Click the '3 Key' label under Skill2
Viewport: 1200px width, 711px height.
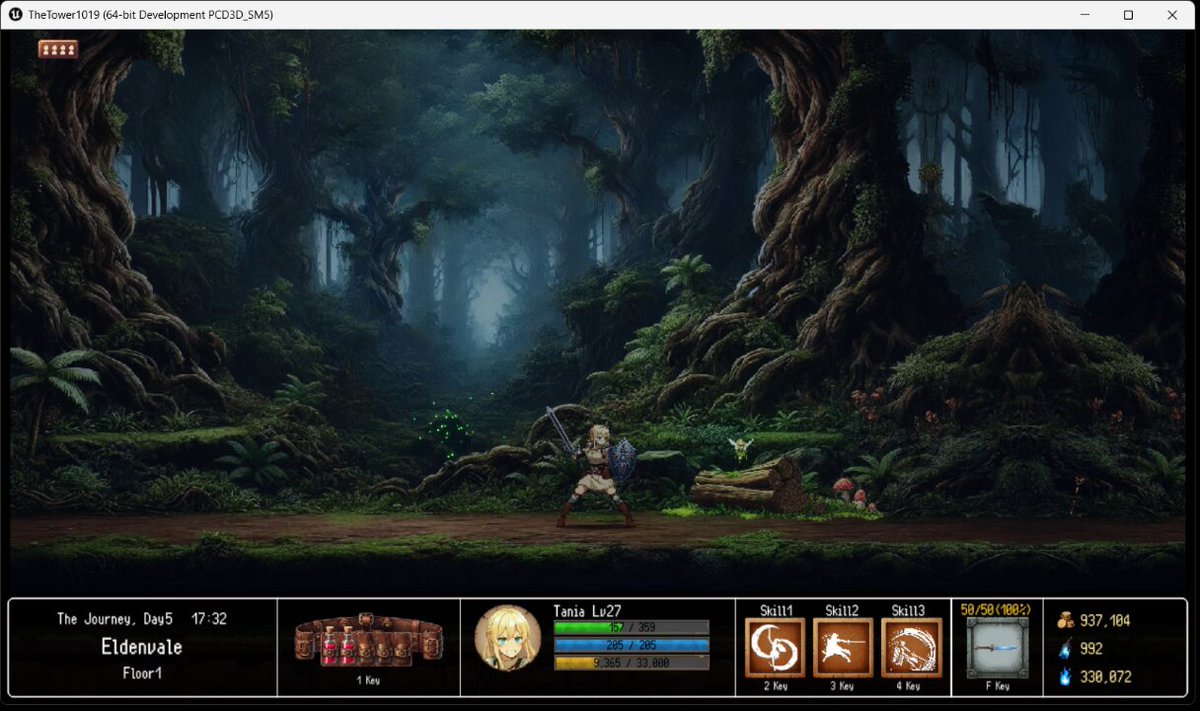(842, 687)
